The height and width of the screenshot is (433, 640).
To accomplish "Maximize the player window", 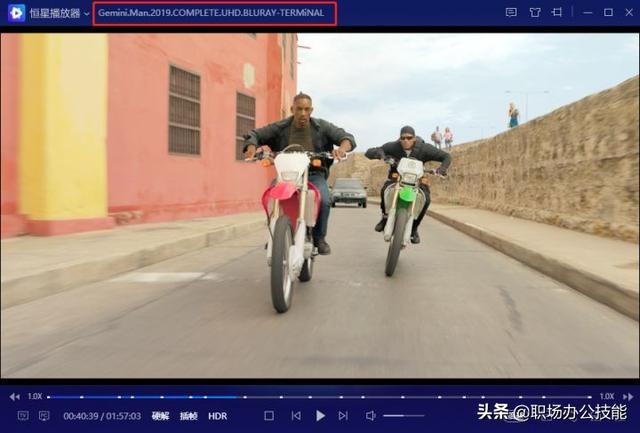I will tap(608, 13).
